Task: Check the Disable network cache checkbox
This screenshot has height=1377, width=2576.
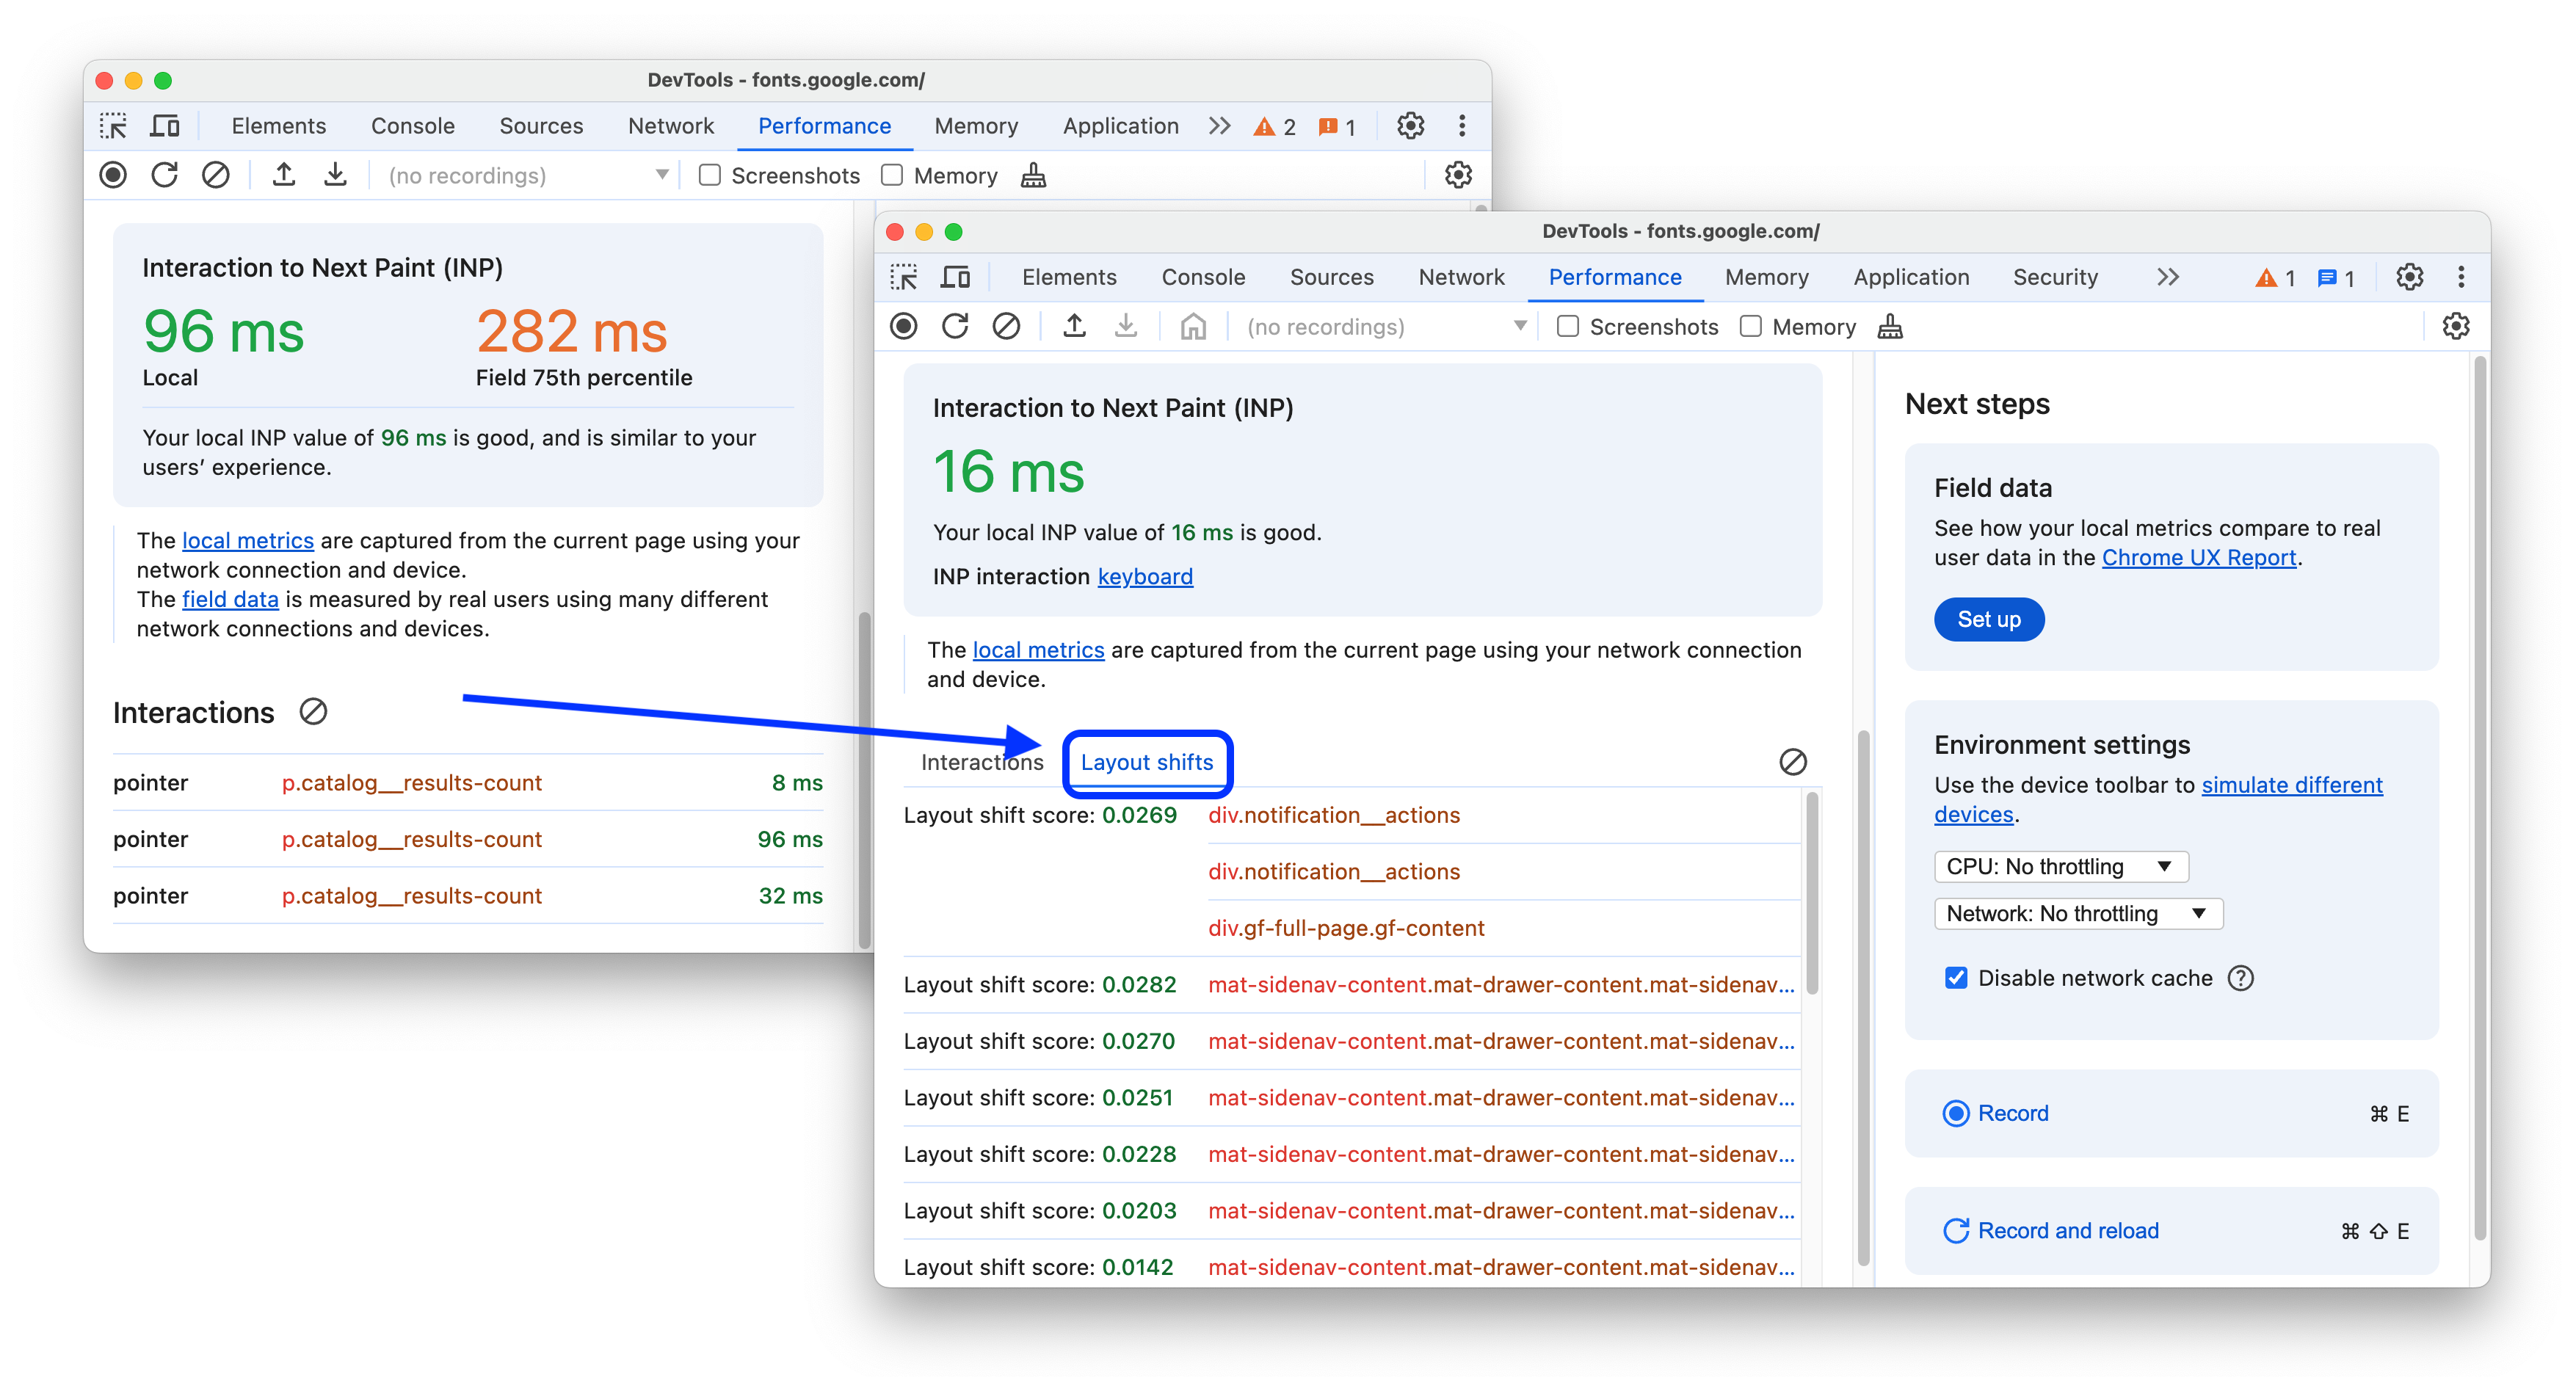Action: coord(1956,978)
